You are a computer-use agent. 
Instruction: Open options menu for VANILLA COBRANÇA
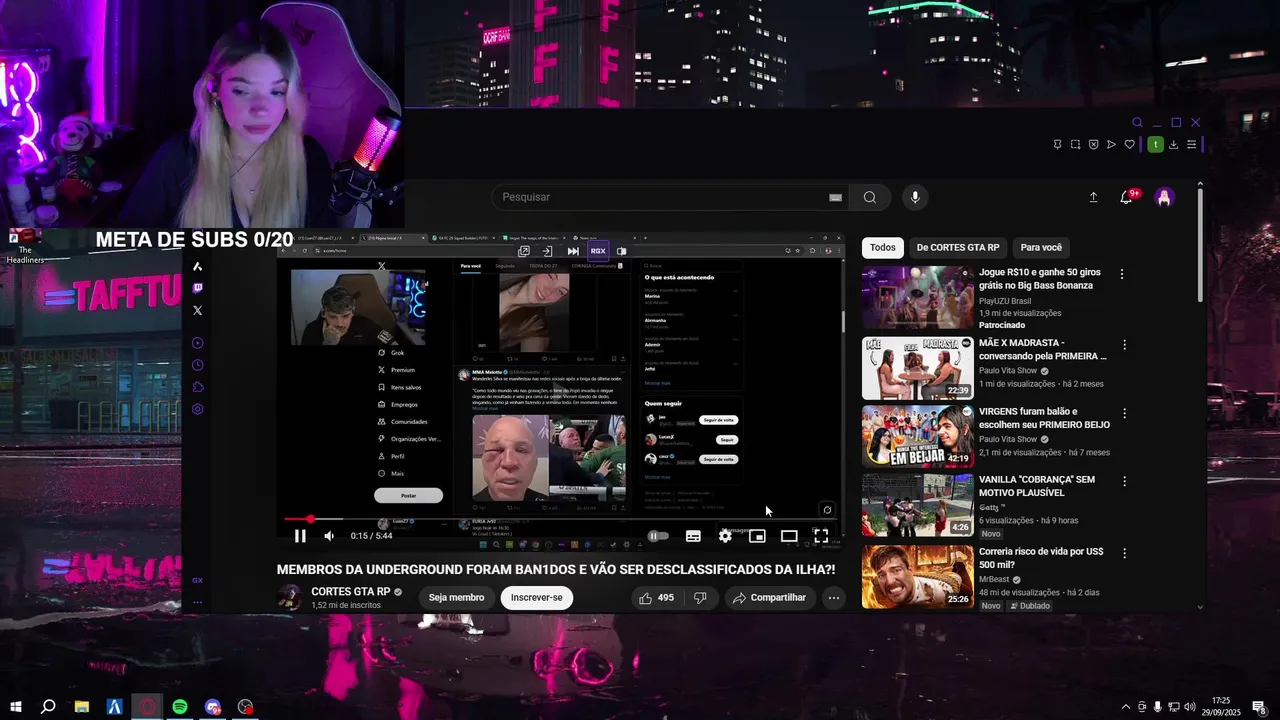pos(1124,482)
